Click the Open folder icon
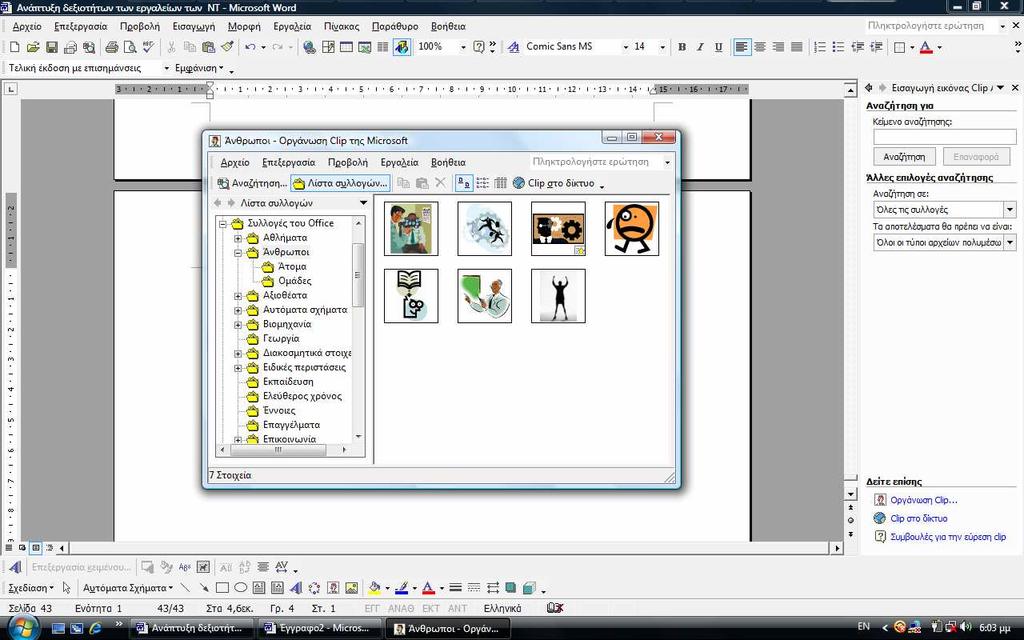This screenshot has height=640, width=1024. coord(33,47)
